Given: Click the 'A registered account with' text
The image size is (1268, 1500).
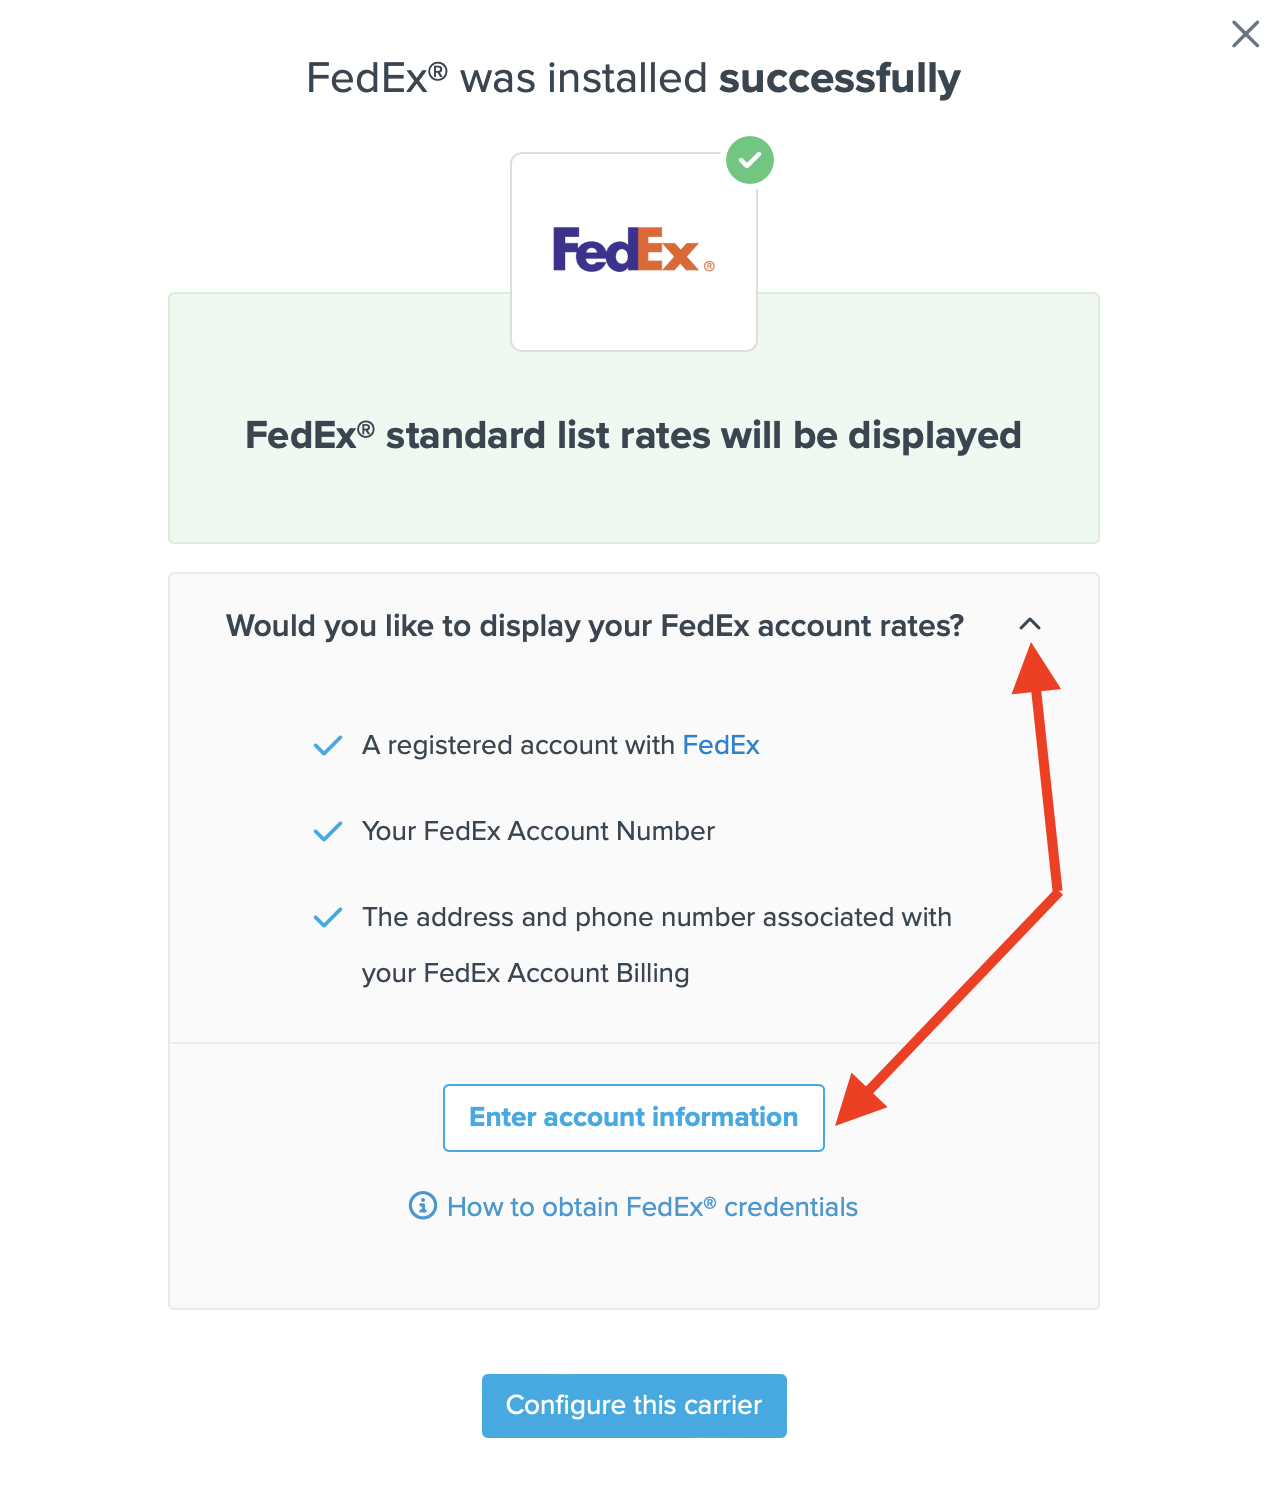Looking at the screenshot, I should click(518, 745).
